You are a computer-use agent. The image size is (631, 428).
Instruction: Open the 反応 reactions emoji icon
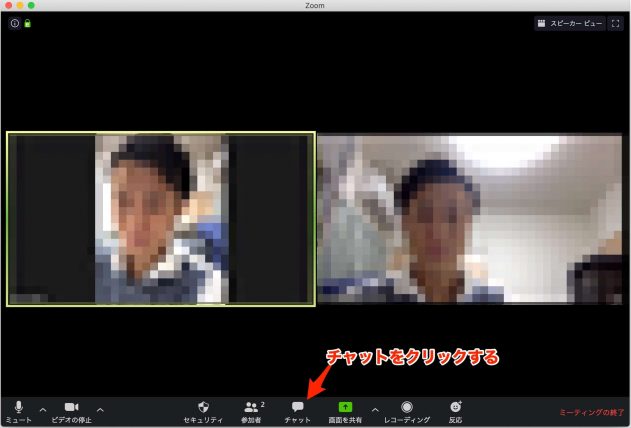pos(456,408)
